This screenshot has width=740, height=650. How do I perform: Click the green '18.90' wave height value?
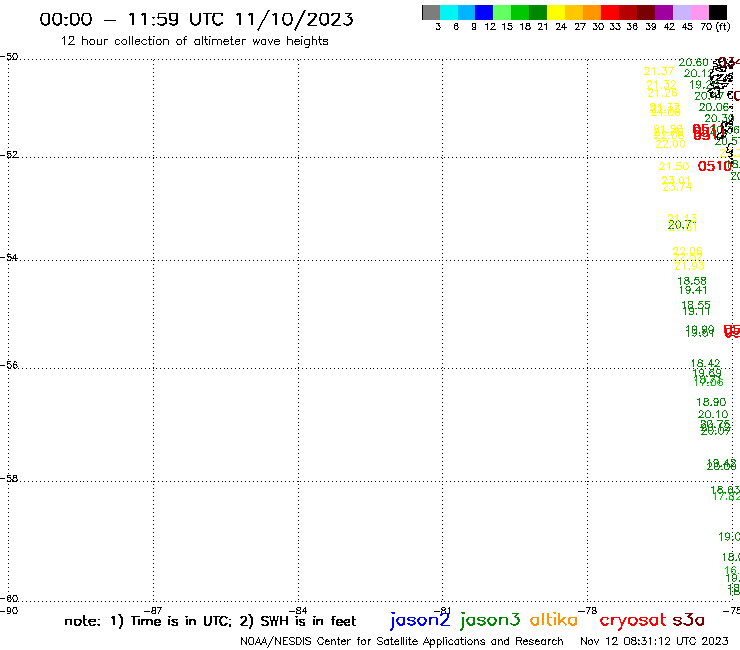tap(711, 402)
